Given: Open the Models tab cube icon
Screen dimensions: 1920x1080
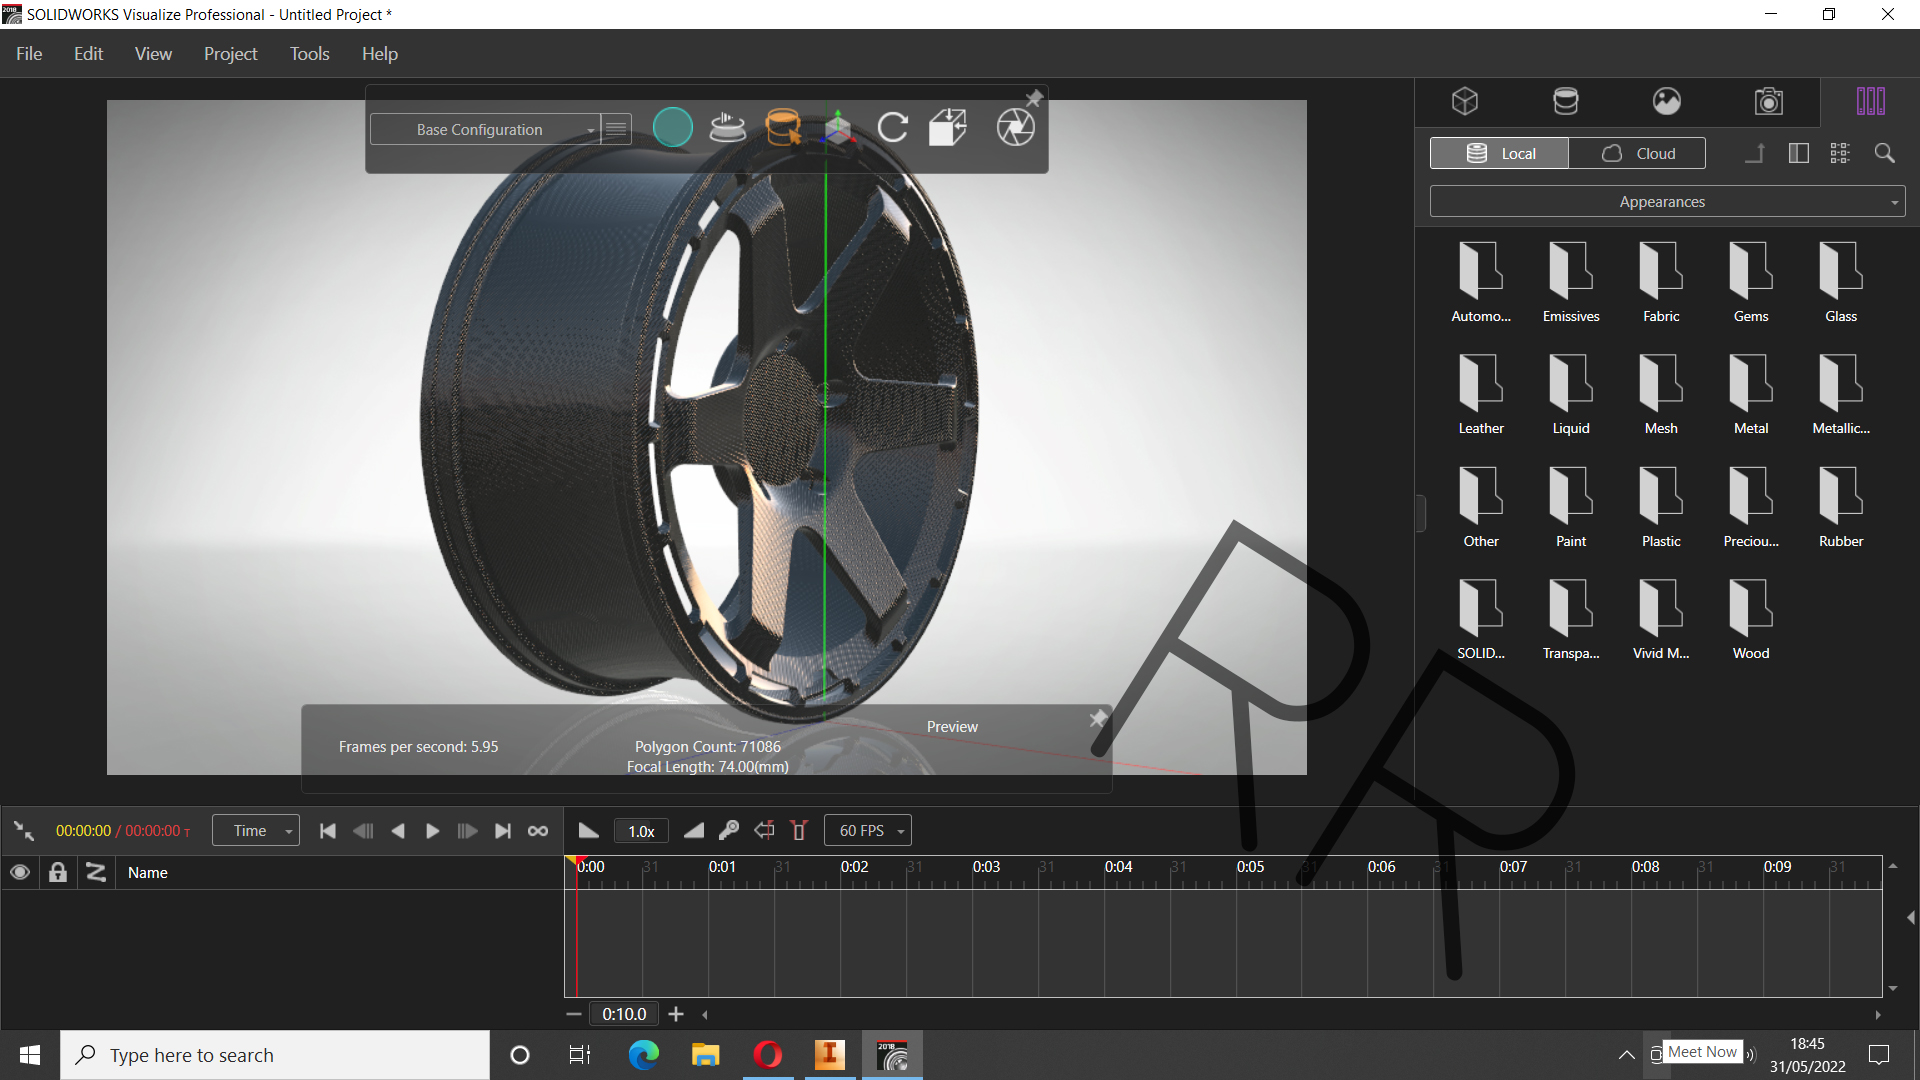Looking at the screenshot, I should pyautogui.click(x=1465, y=101).
